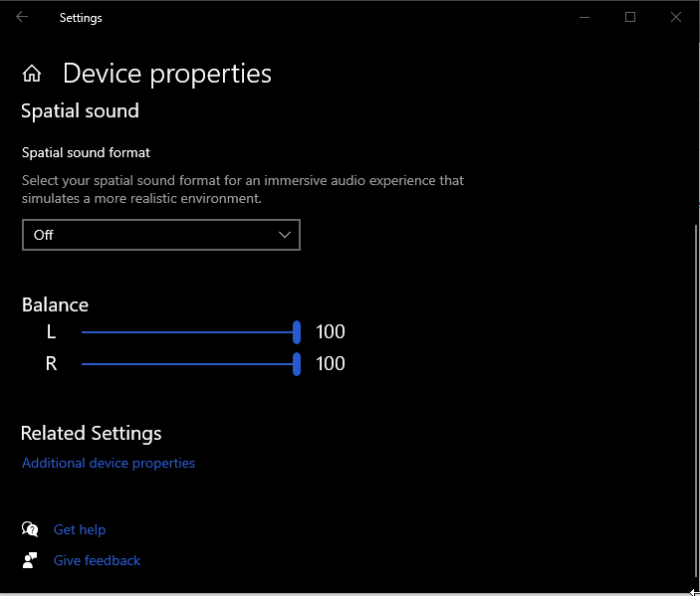Viewport: 700px width, 596px height.
Task: Click the Get help chat bubble icon
Action: point(30,530)
